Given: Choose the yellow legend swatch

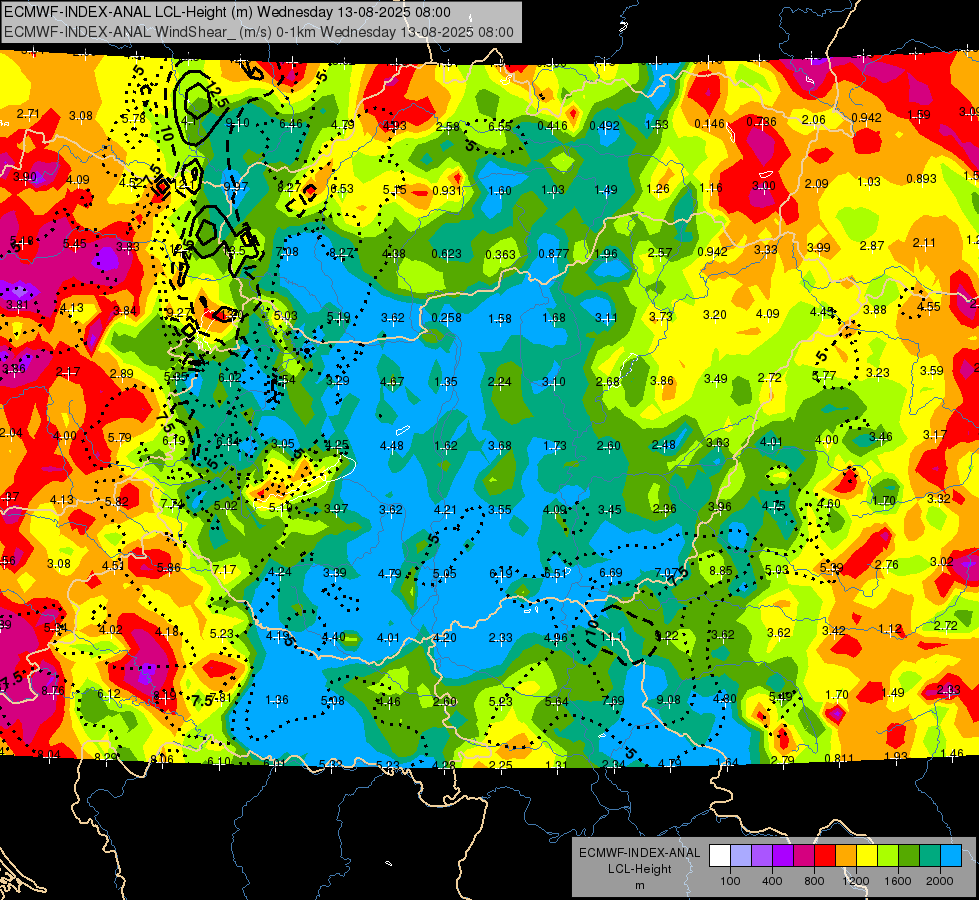Looking at the screenshot, I should click(x=867, y=856).
